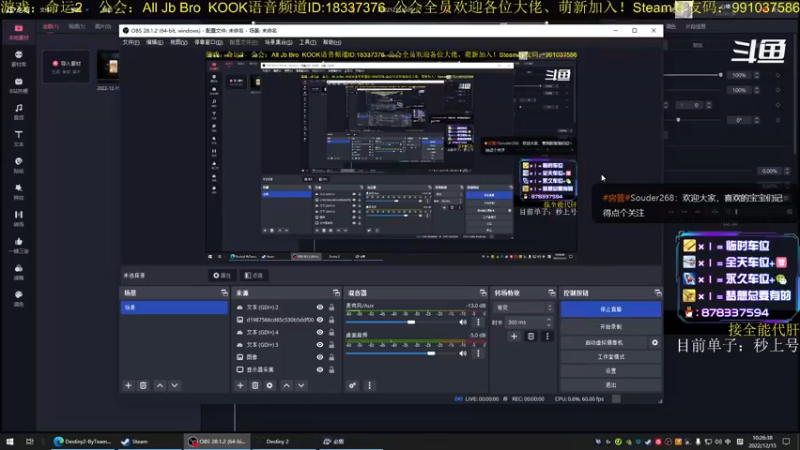This screenshot has width=800, height=450.
Task: Pop out the Controls dock panel
Action: coord(658,293)
